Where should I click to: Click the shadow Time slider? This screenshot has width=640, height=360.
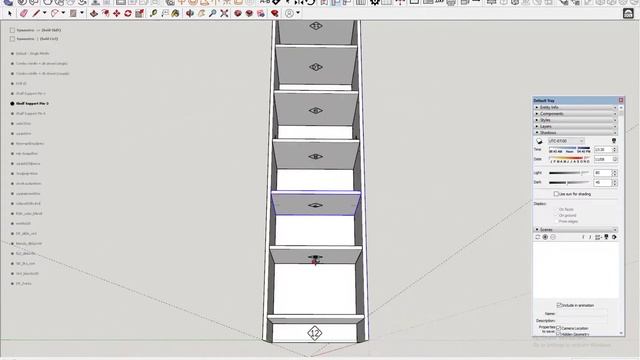click(x=569, y=148)
